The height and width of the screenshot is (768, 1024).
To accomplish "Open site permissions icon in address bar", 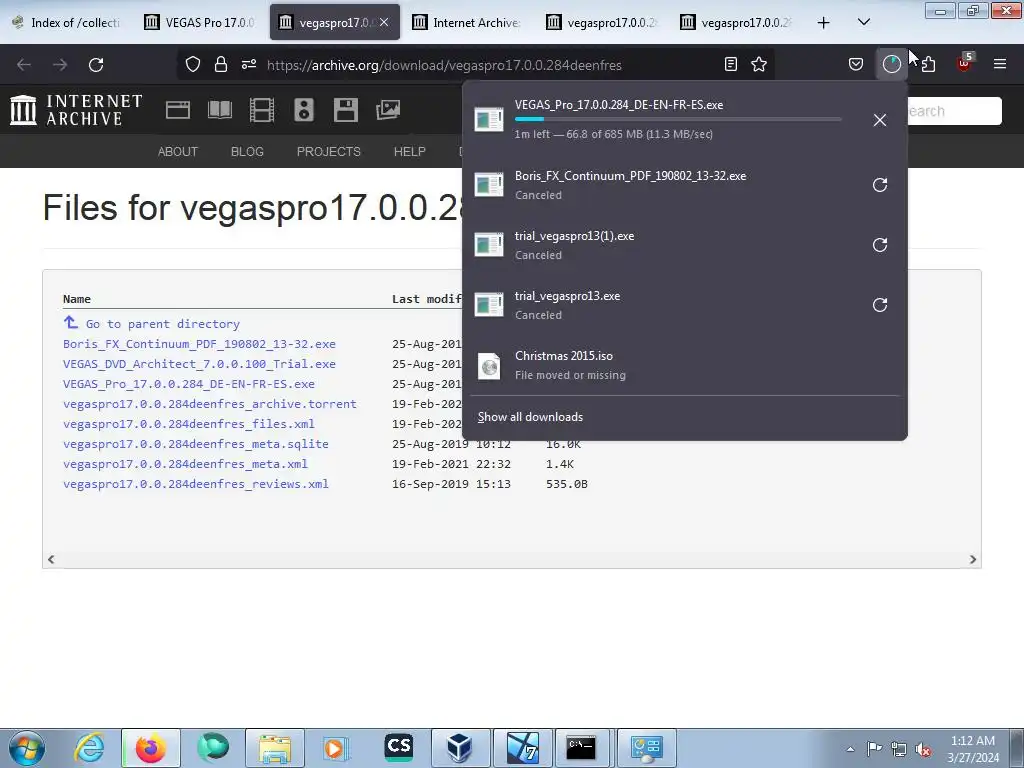I will click(x=249, y=64).
